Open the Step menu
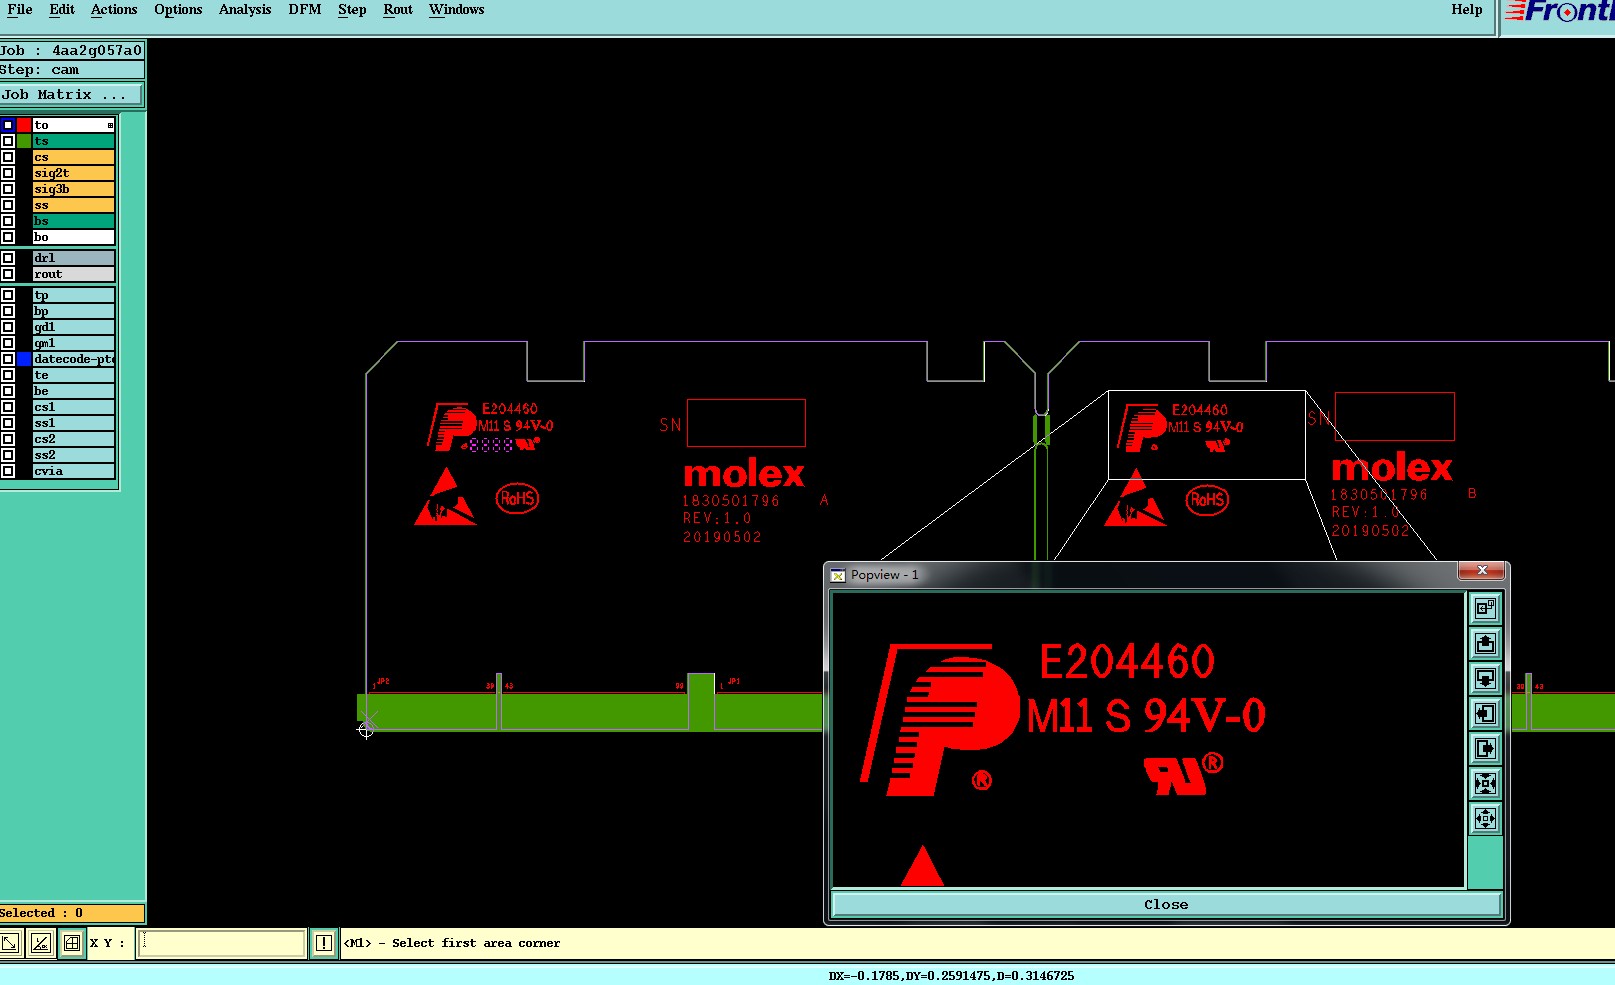 click(352, 10)
